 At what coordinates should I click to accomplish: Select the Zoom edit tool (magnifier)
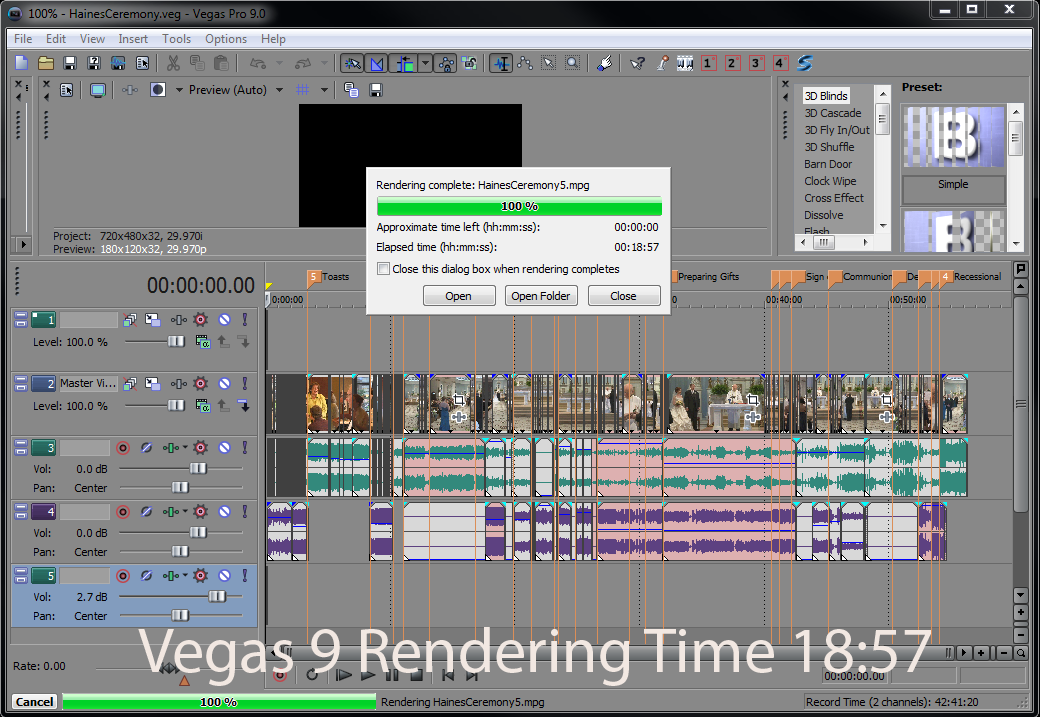572,63
